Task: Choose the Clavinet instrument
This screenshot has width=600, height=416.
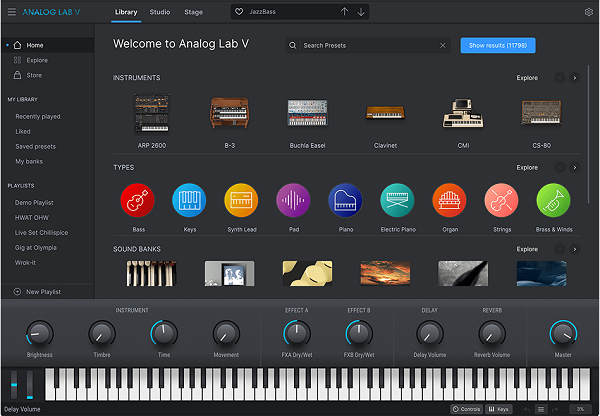Action: click(x=385, y=113)
